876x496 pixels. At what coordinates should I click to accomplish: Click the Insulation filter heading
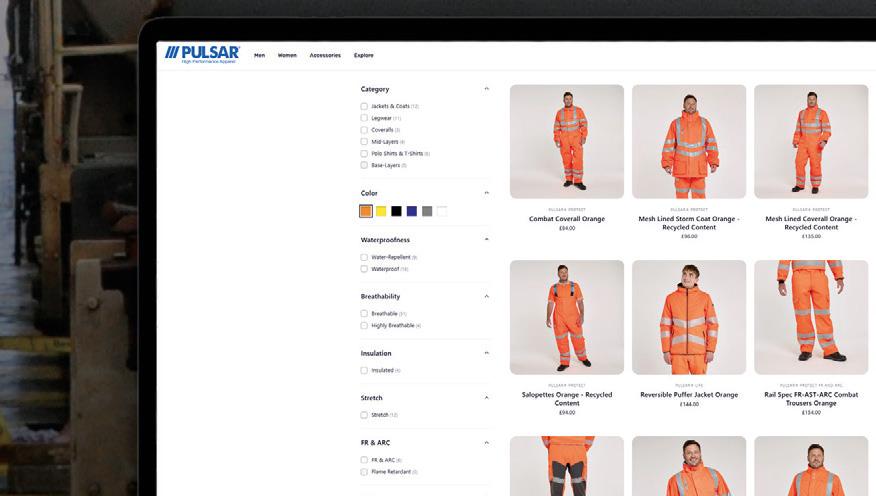click(376, 353)
